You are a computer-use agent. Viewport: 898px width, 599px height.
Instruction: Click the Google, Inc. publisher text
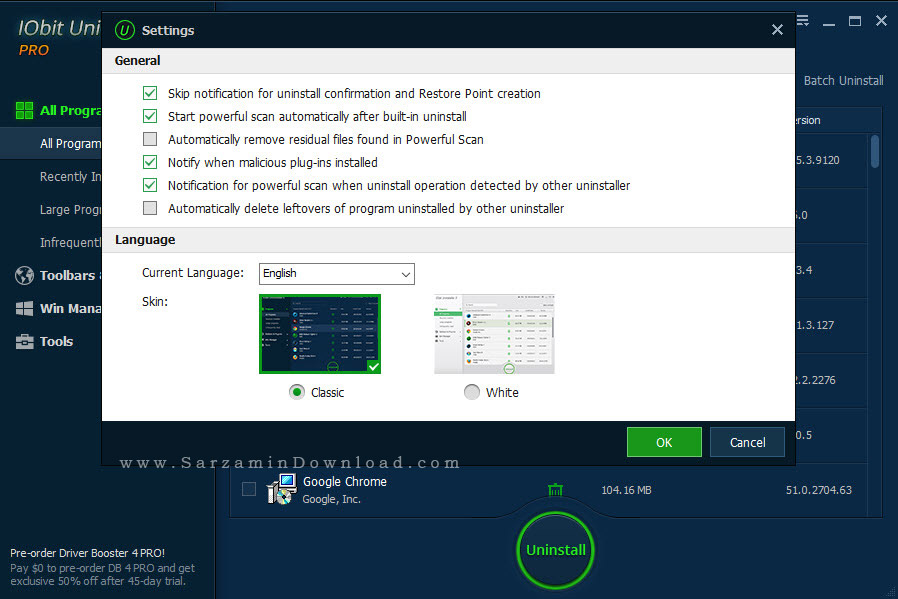tap(332, 499)
